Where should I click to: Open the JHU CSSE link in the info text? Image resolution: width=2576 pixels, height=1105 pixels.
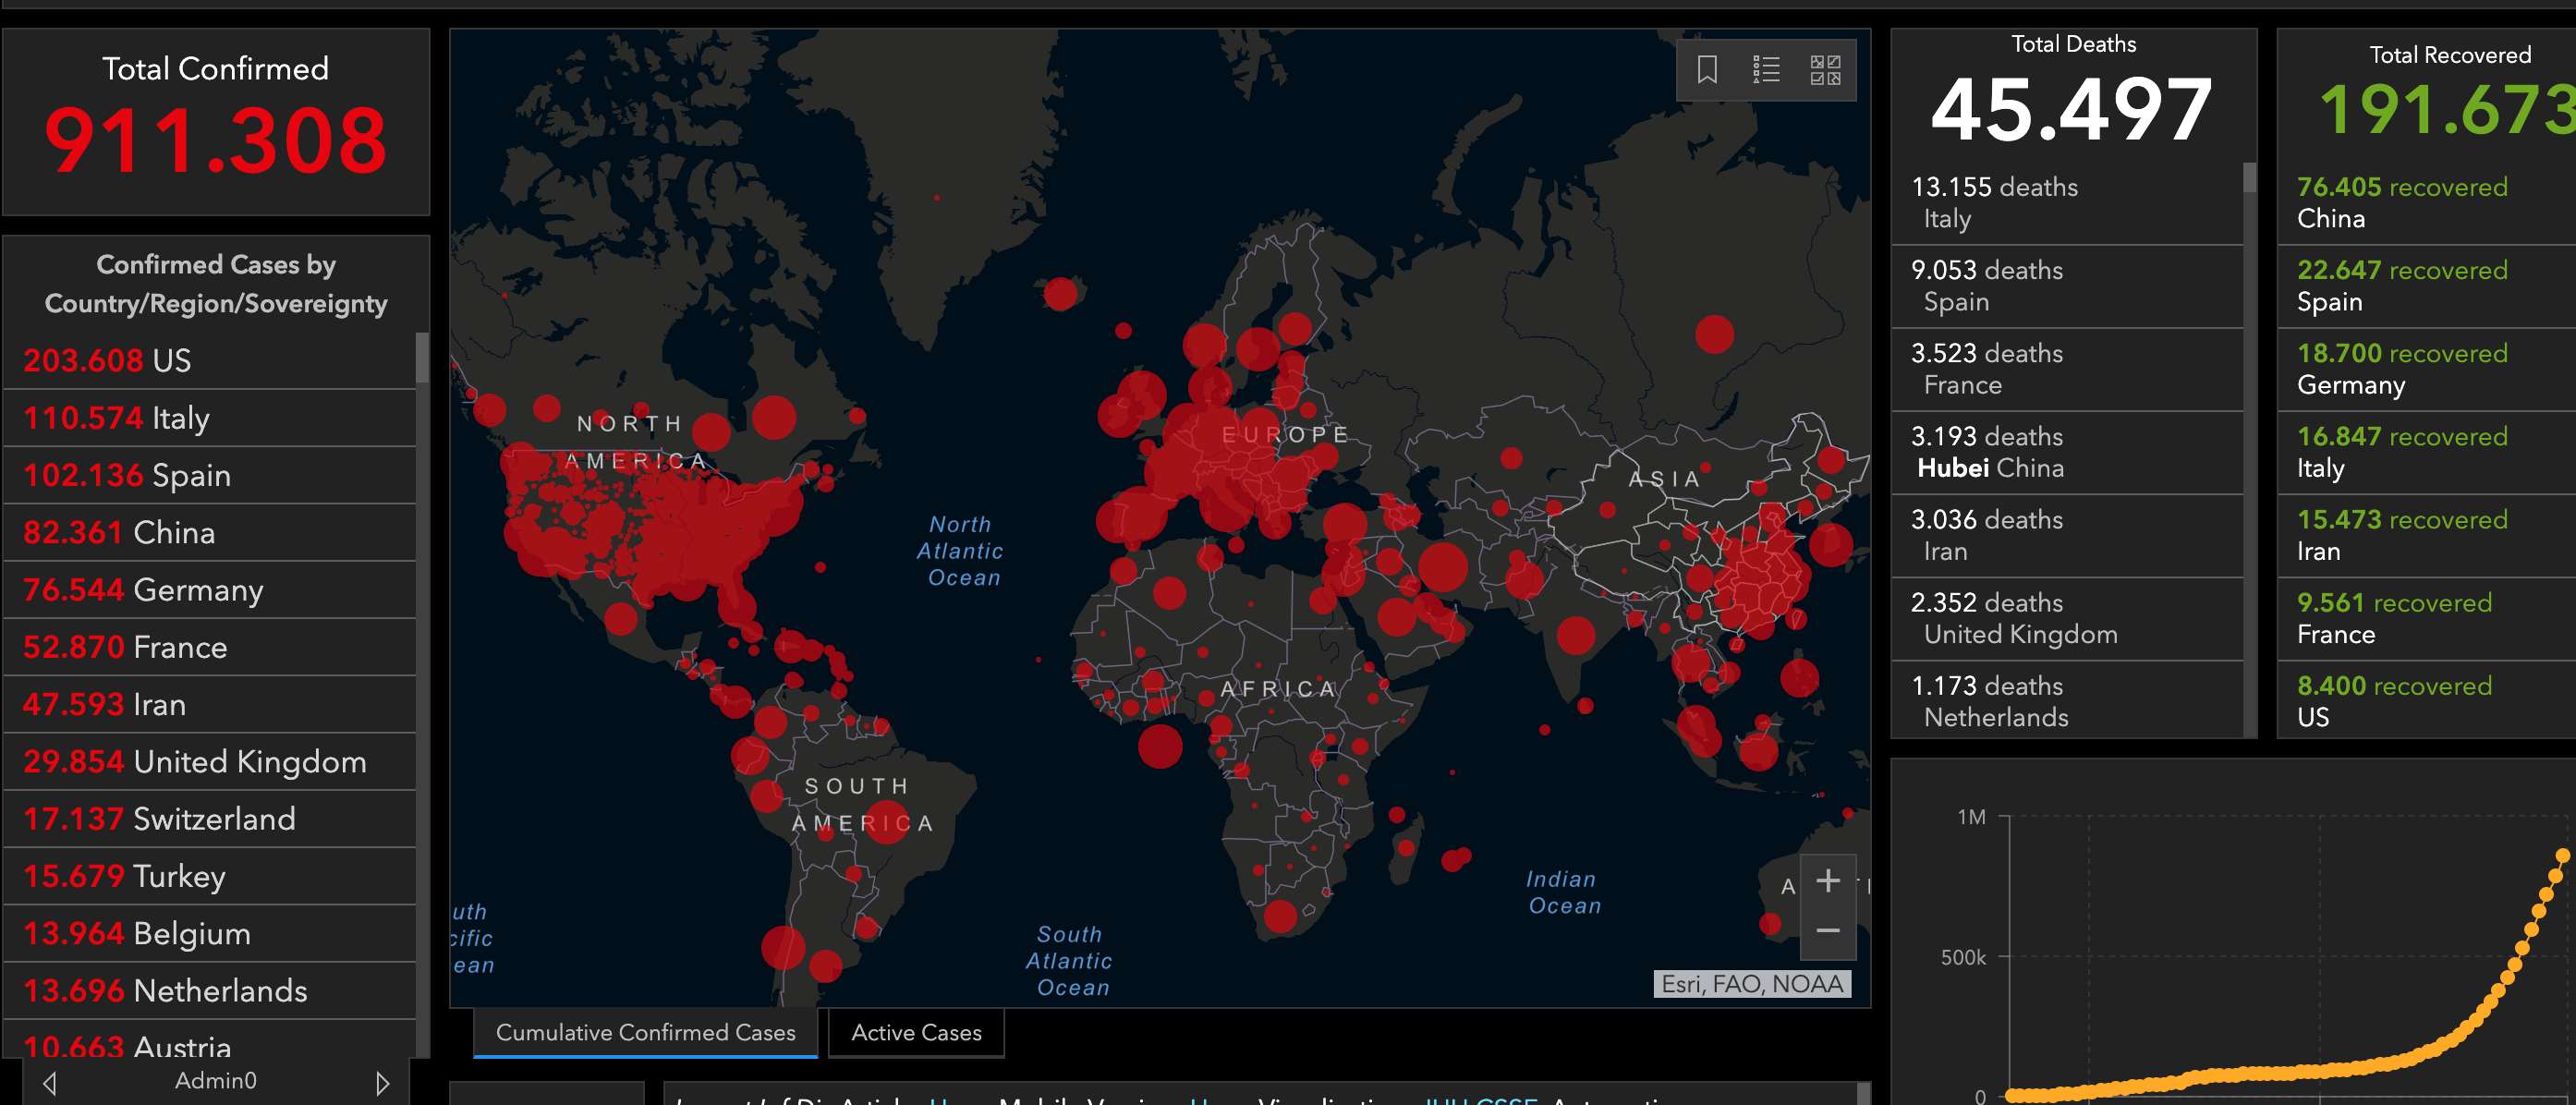(1480, 1099)
